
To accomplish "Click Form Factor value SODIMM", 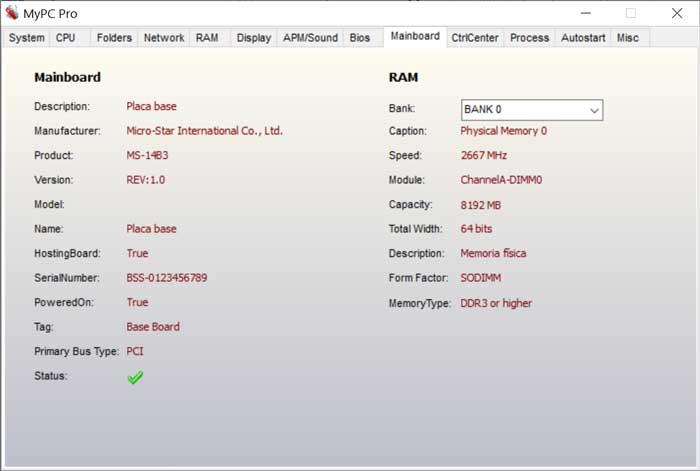I will [481, 278].
